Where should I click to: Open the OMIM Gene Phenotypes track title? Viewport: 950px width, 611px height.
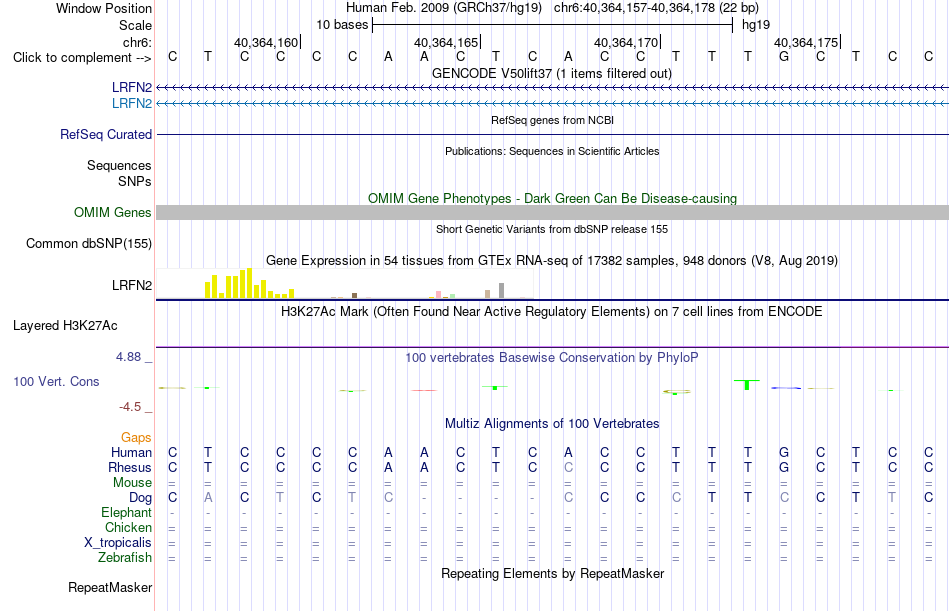pos(552,198)
